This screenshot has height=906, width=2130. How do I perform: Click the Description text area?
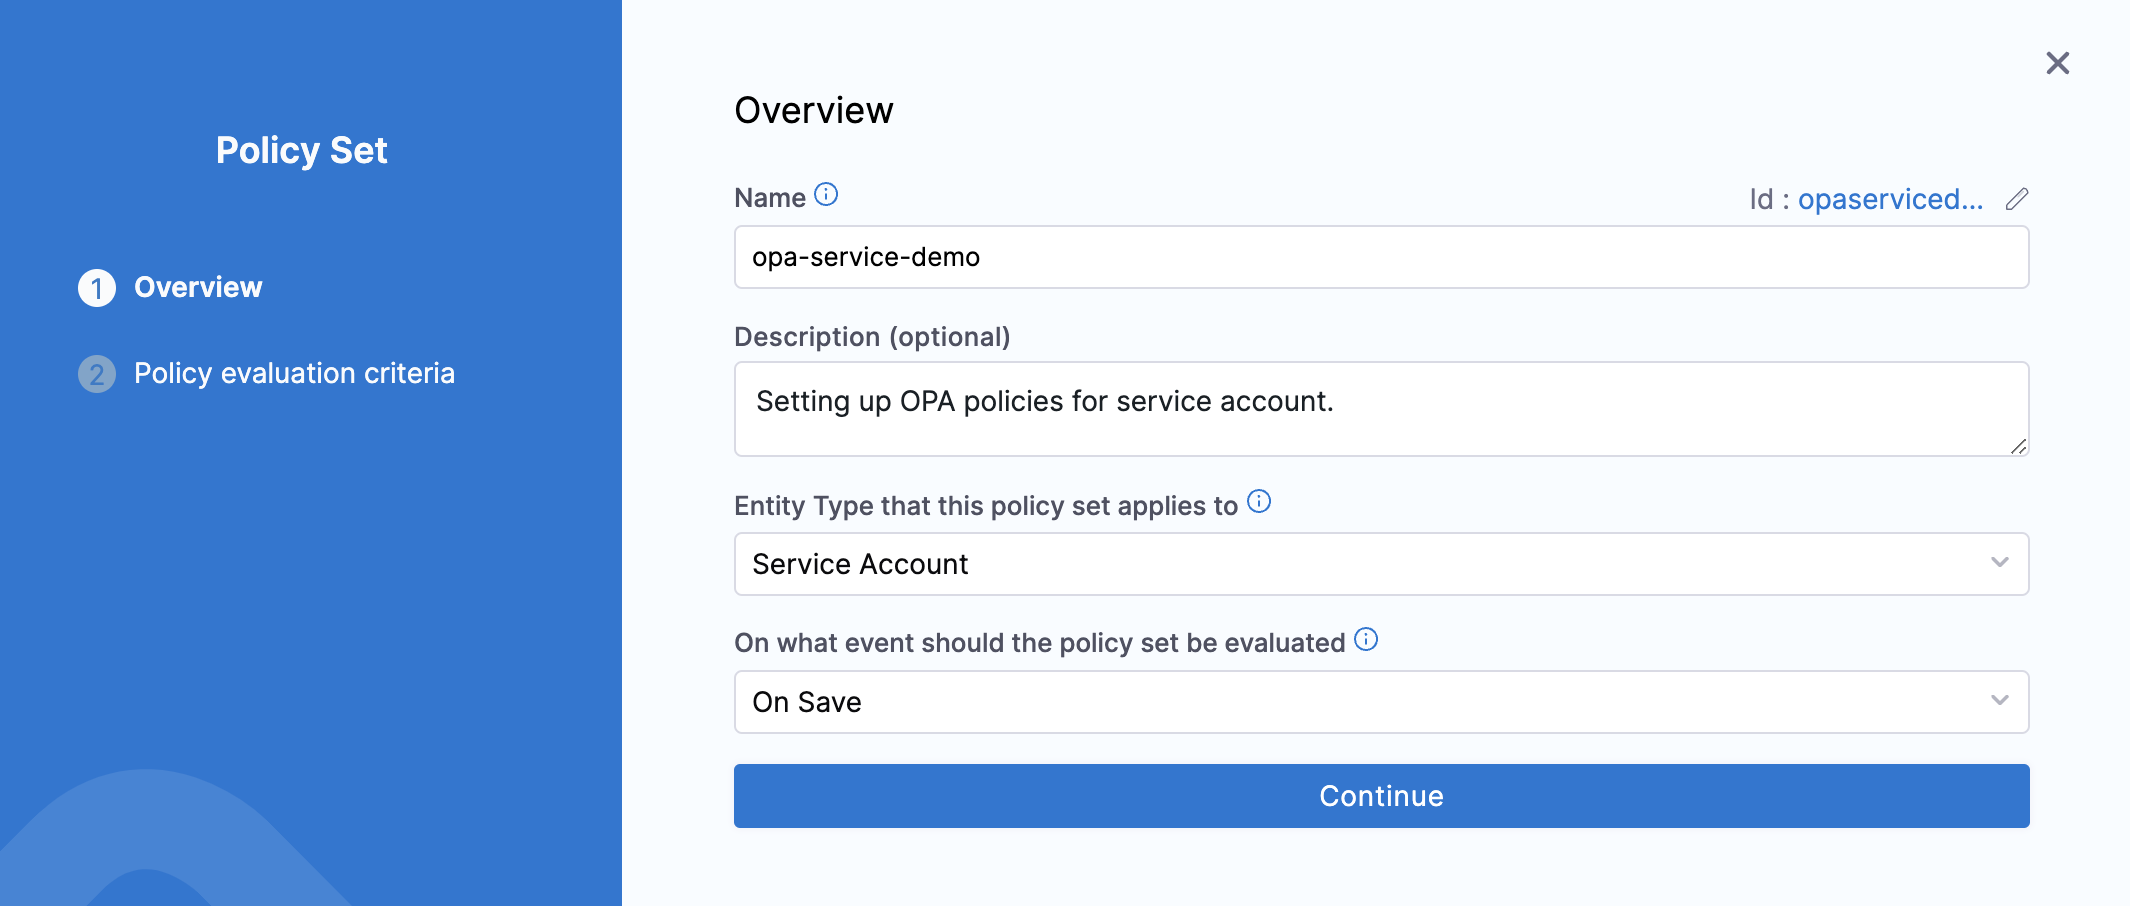point(1380,409)
